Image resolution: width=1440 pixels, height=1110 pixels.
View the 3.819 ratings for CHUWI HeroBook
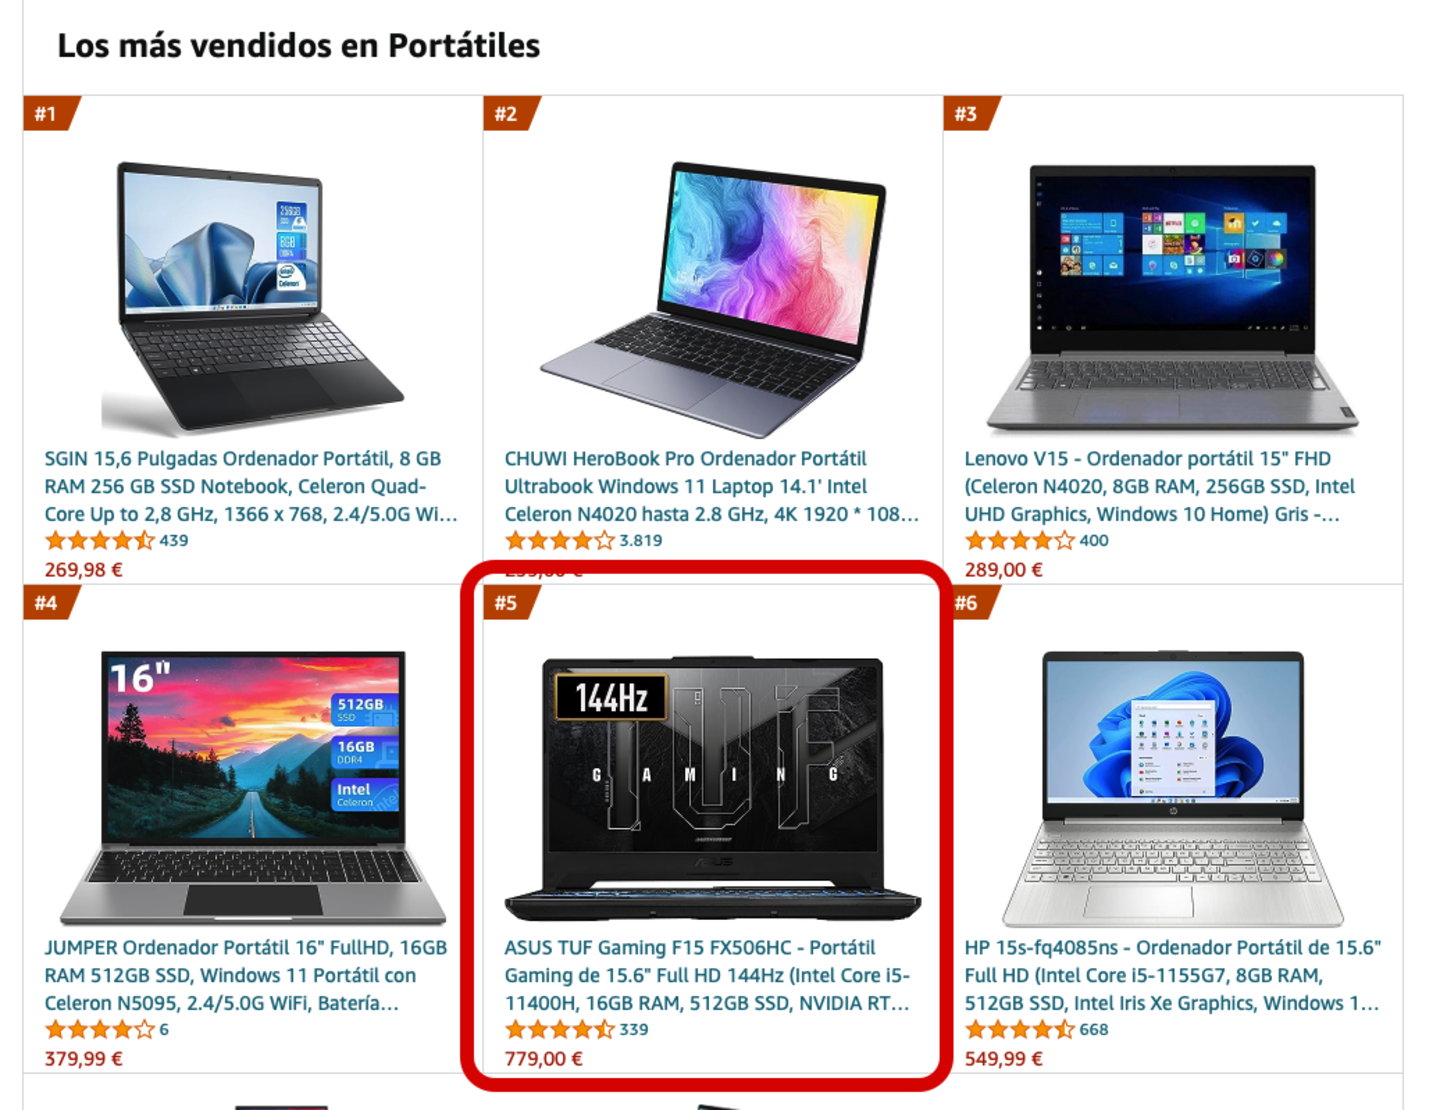[x=583, y=541]
